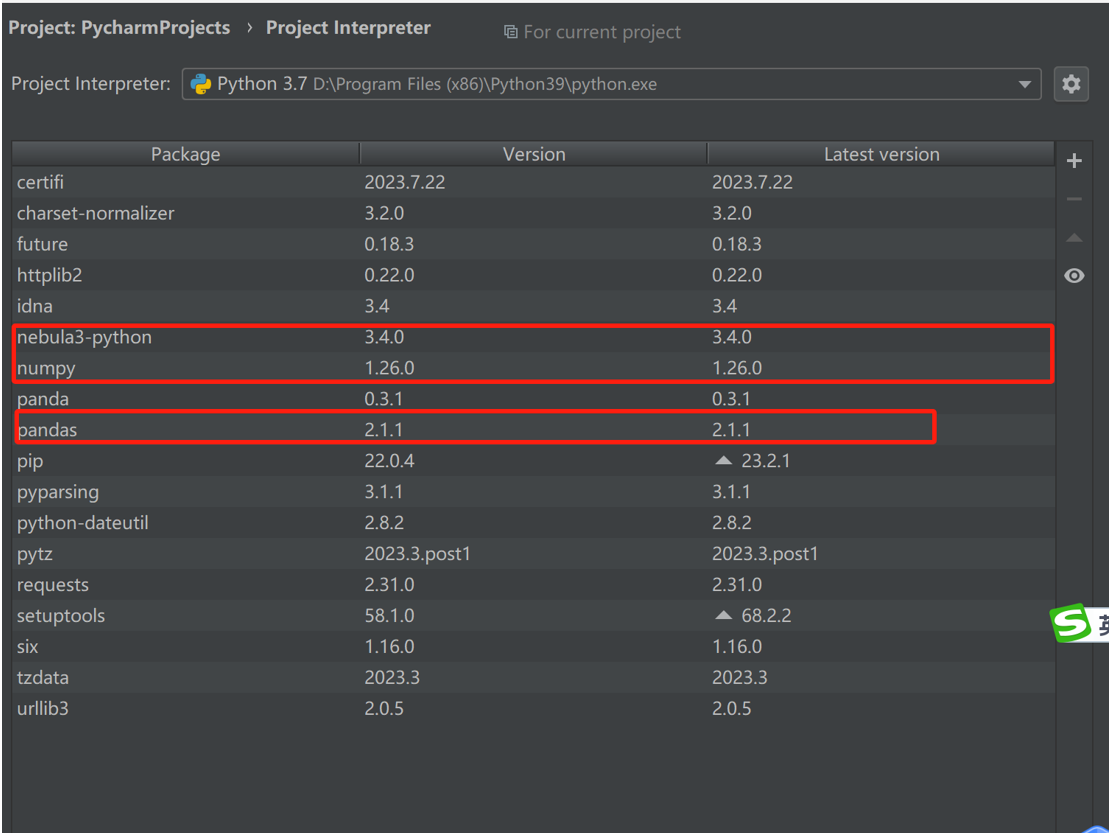The image size is (1109, 833).
Task: Click the Project Interpreter breadcrumb label
Action: [348, 28]
